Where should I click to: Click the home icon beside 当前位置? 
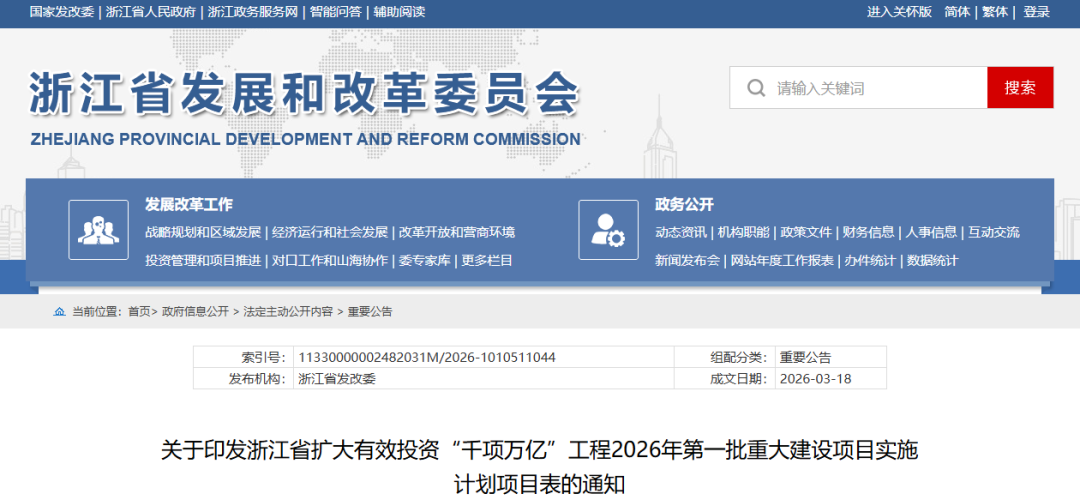pyautogui.click(x=59, y=312)
